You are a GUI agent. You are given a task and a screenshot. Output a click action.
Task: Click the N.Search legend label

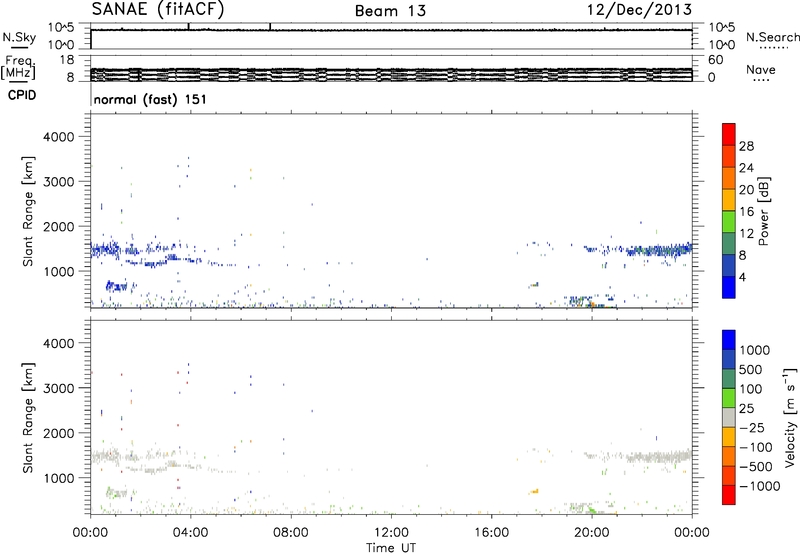pyautogui.click(x=773, y=37)
